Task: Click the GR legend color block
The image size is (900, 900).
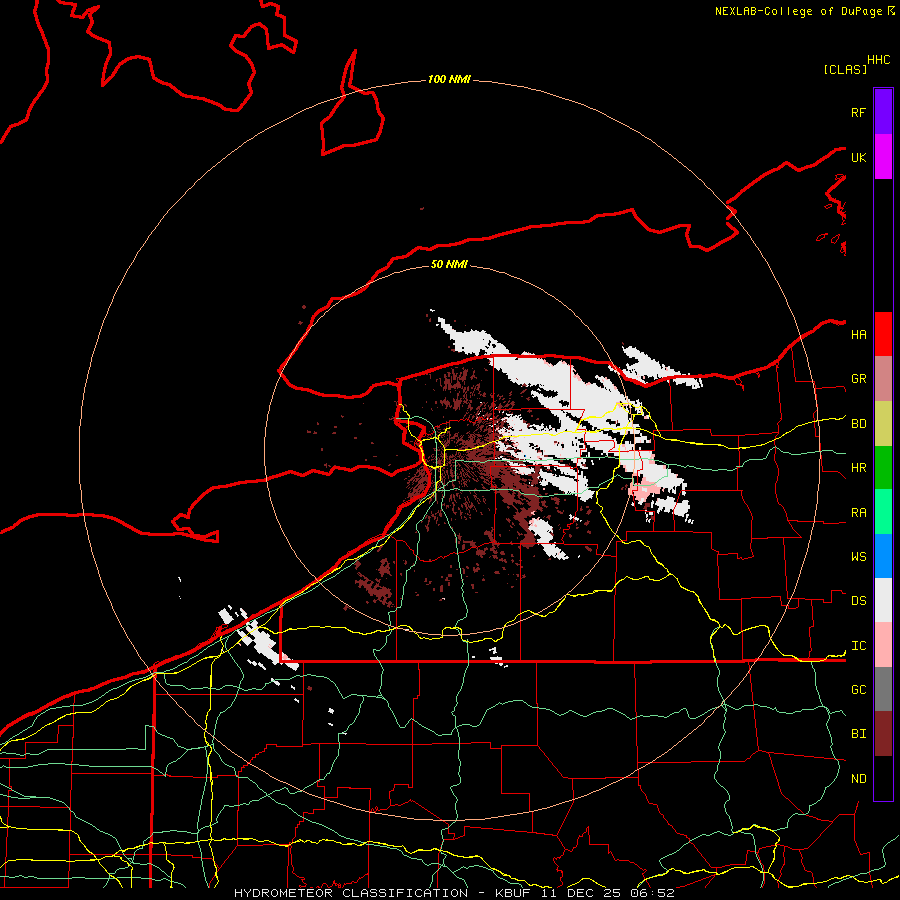Action: (883, 378)
